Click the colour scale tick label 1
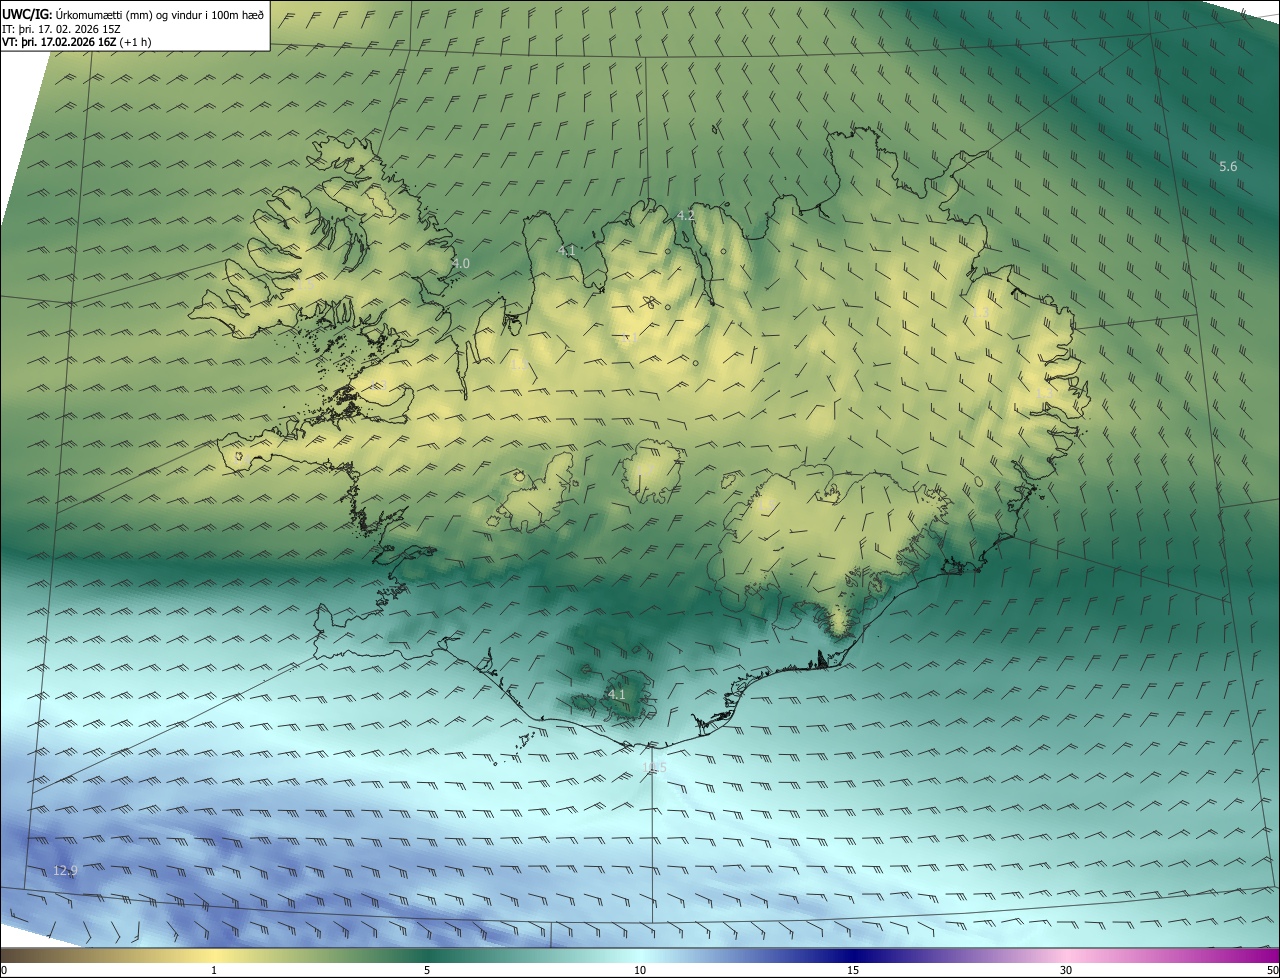 point(214,970)
